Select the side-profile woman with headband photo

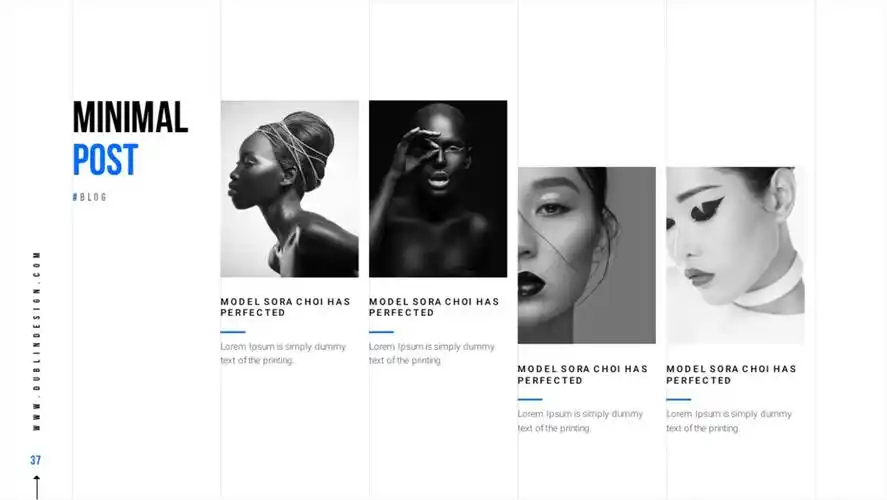tap(290, 189)
